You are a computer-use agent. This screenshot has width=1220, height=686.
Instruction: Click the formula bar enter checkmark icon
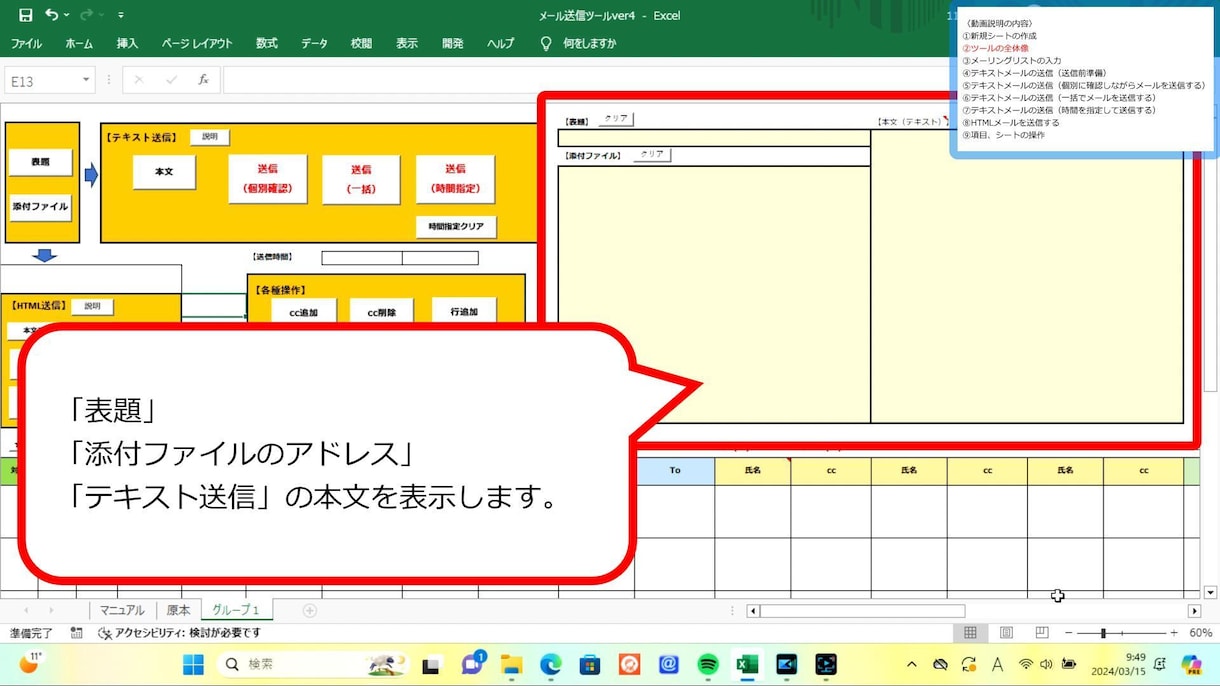click(x=171, y=80)
